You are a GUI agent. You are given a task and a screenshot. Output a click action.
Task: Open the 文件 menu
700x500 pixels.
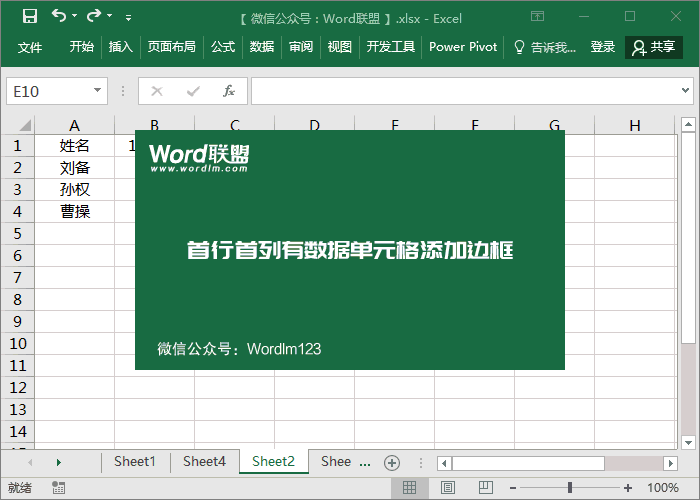pyautogui.click(x=30, y=47)
